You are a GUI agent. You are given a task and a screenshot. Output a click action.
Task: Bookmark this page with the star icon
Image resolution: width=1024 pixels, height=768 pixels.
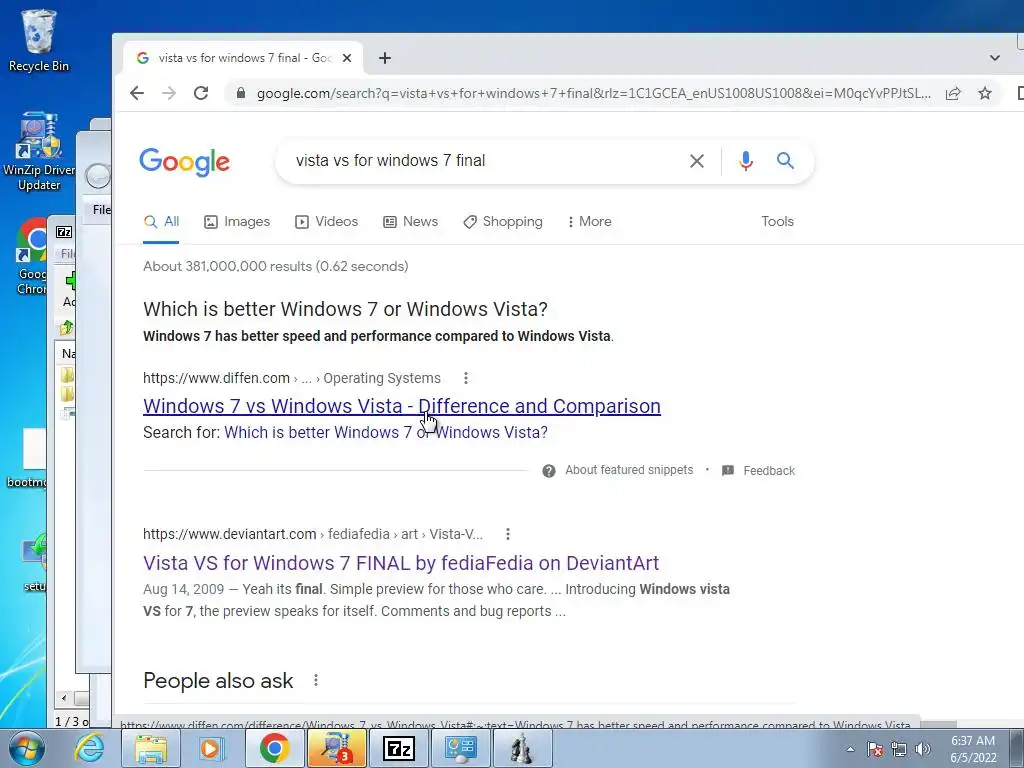(x=985, y=93)
